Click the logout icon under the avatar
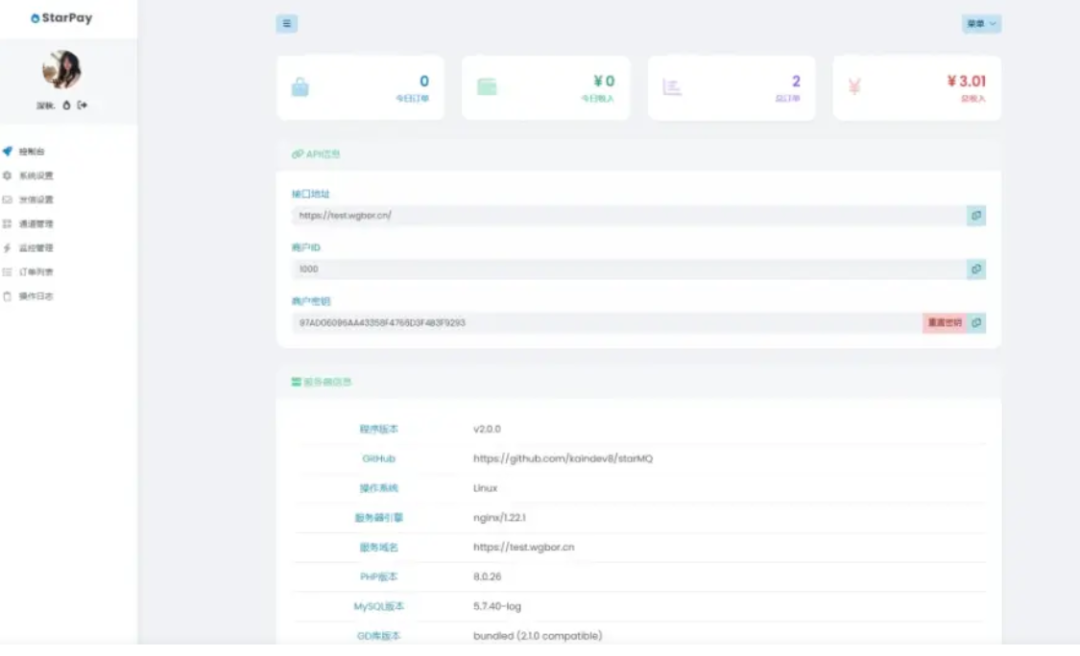The width and height of the screenshot is (1080, 656). [83, 105]
